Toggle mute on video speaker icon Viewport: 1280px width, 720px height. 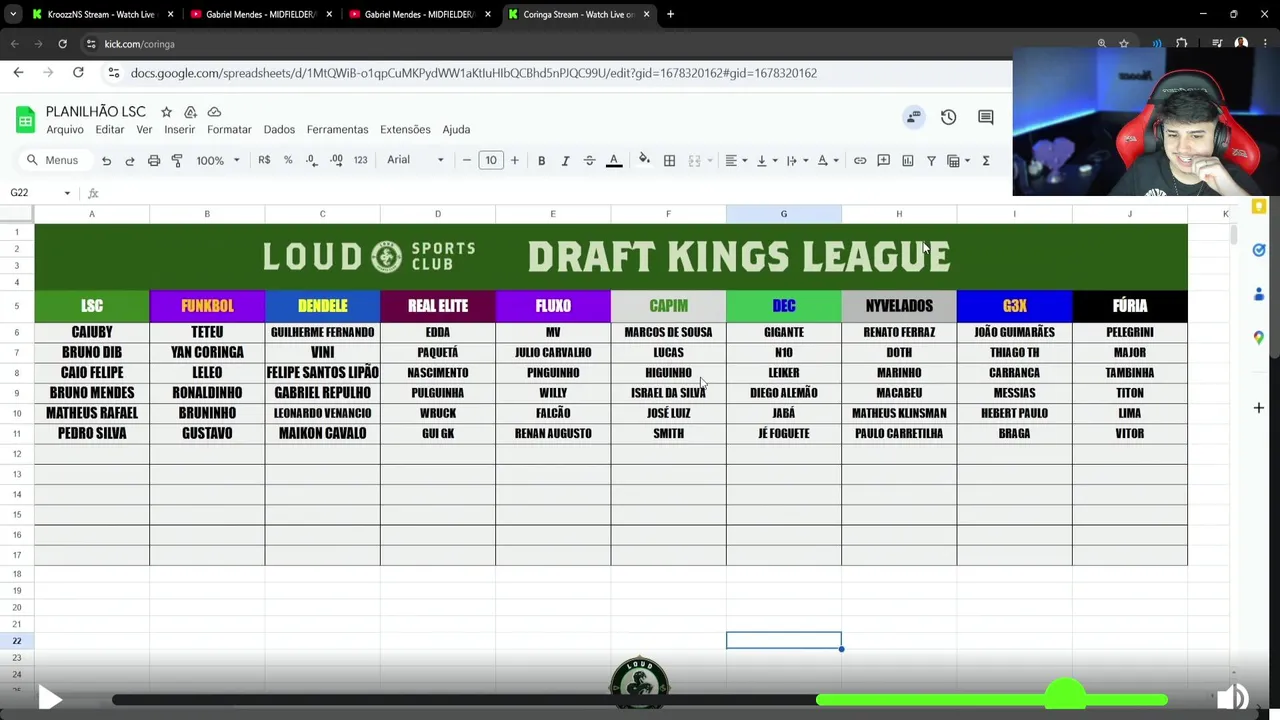[x=1232, y=698]
